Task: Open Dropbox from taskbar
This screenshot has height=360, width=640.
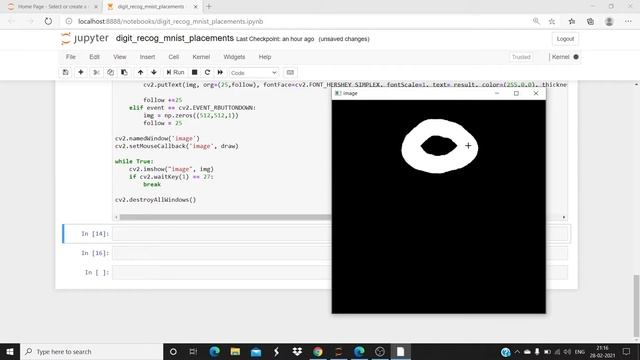Action: click(x=297, y=351)
